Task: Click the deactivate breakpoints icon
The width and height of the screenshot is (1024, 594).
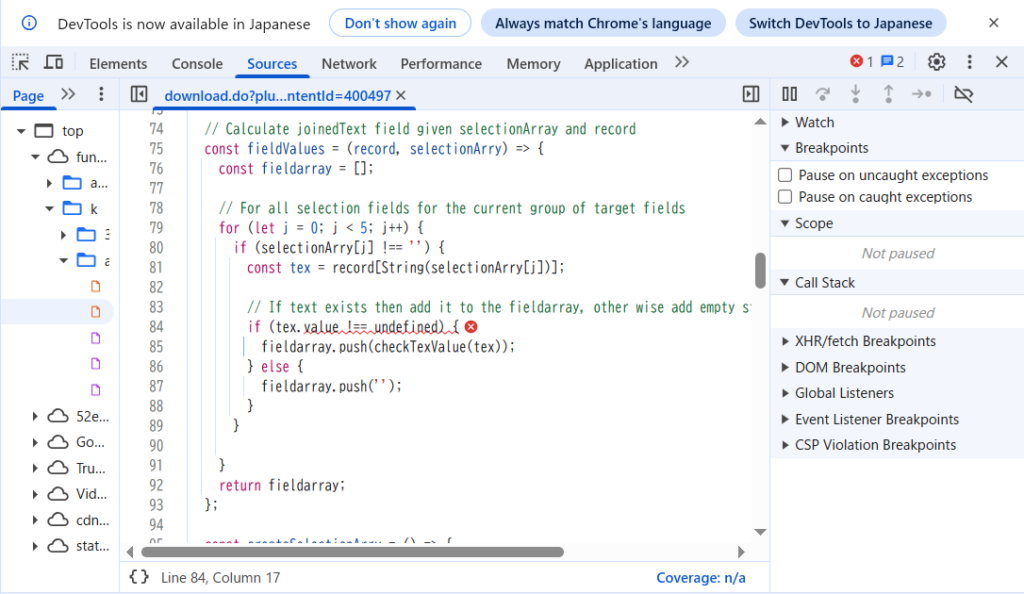Action: pos(963,94)
